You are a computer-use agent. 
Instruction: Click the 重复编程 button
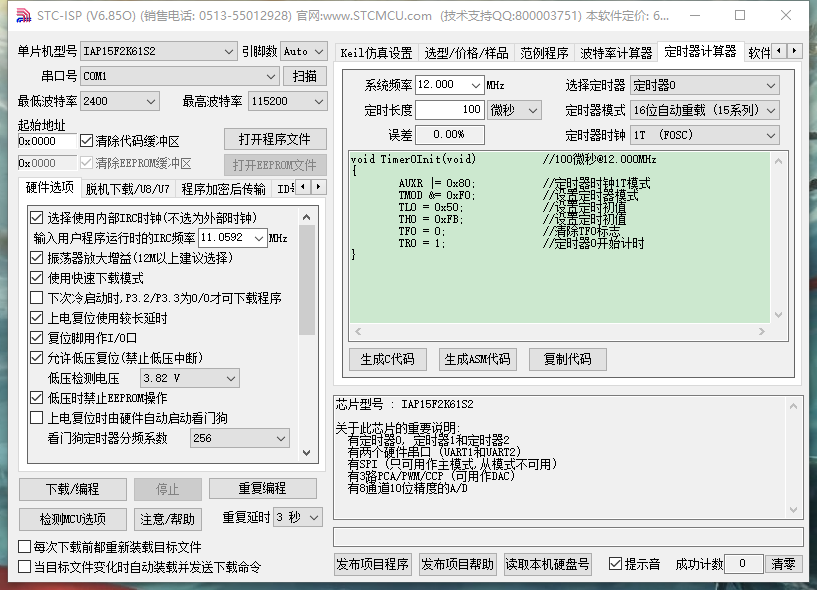263,488
